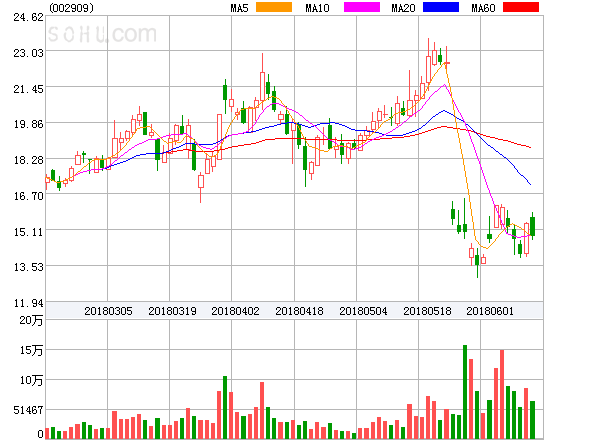
Task: Click the 20180518 date label
Action: pos(427,311)
